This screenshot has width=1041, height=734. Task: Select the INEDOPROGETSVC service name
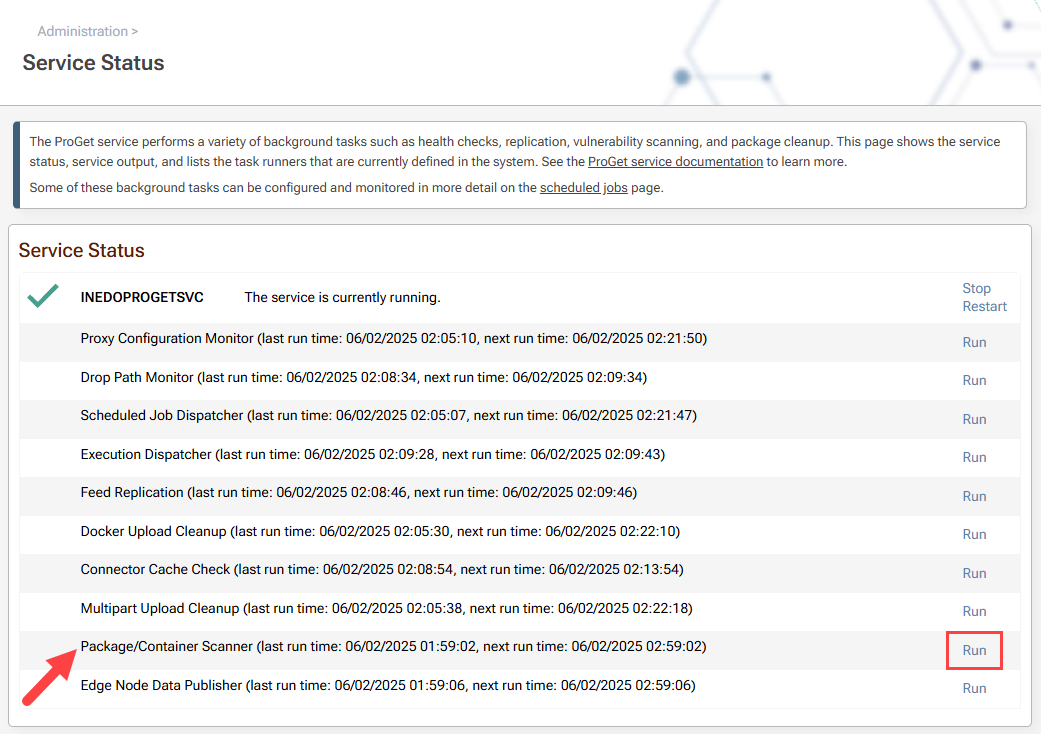(x=142, y=297)
